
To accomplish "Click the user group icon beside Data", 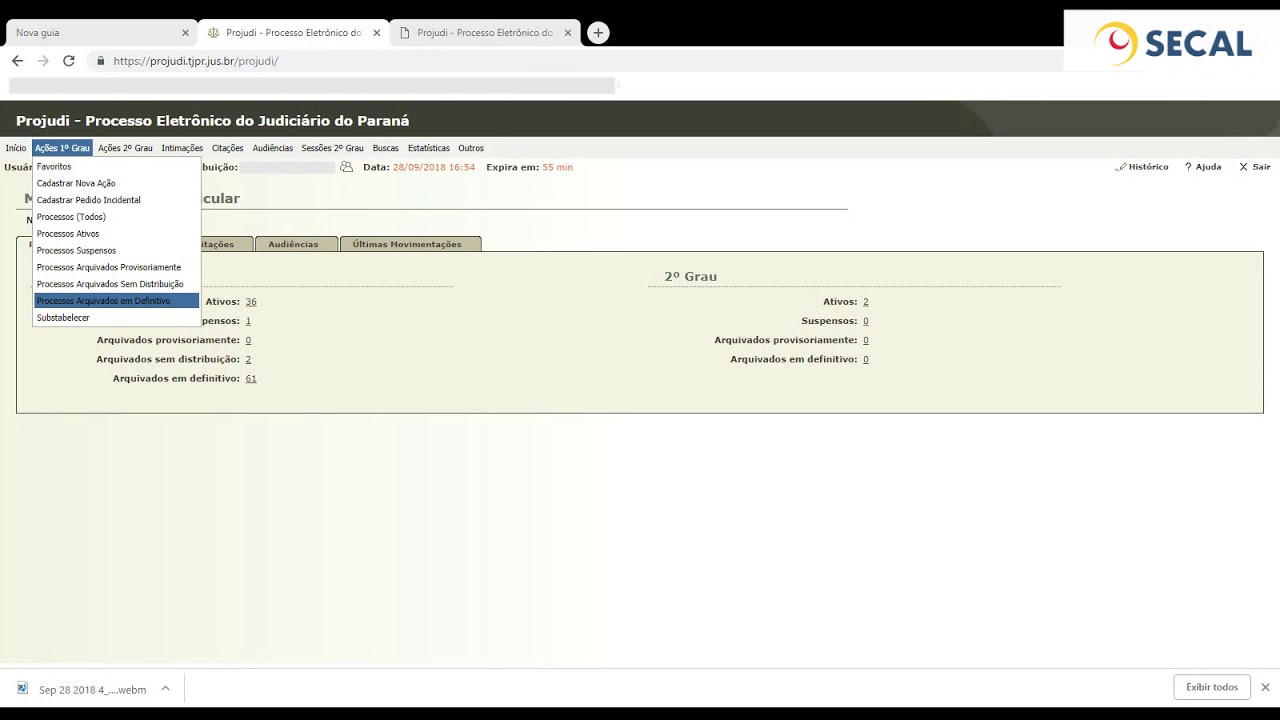I will point(346,167).
